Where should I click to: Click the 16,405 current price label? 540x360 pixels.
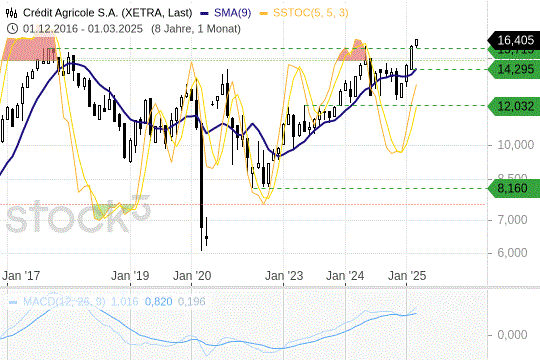[x=514, y=40]
